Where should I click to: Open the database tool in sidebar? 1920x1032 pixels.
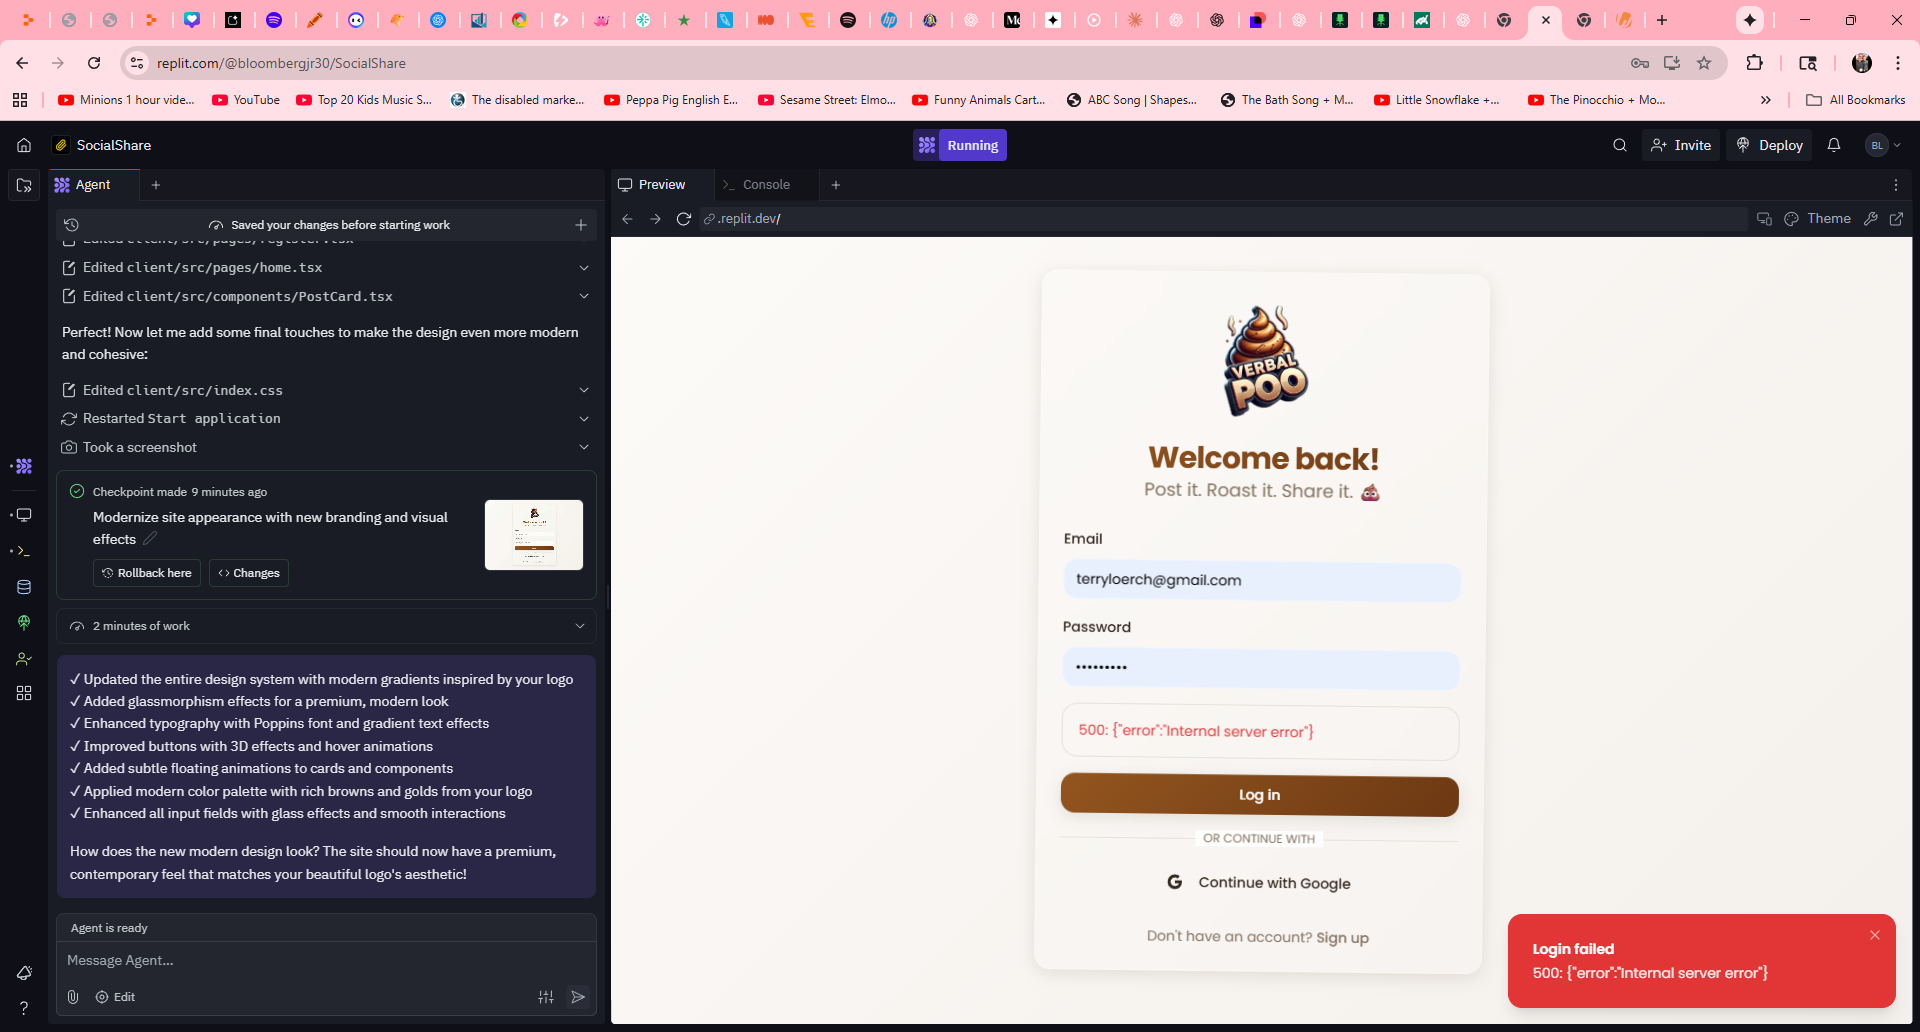pyautogui.click(x=24, y=587)
